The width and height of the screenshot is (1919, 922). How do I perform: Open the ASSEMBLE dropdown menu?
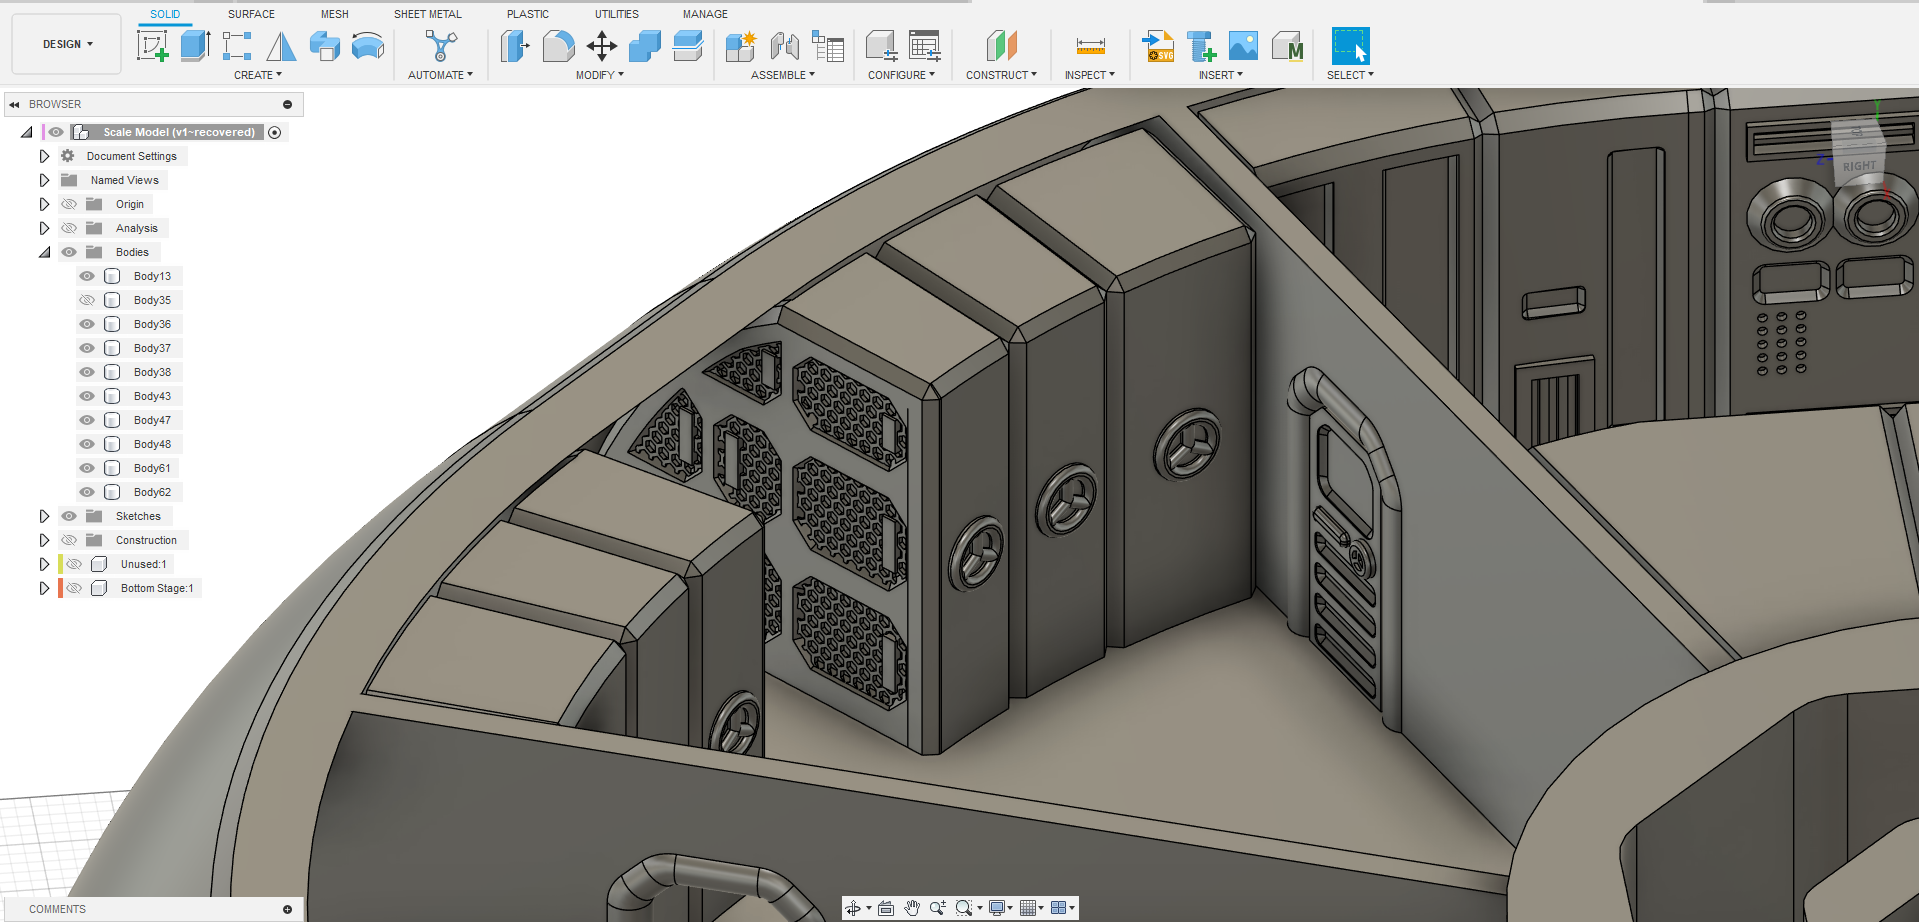coord(783,75)
